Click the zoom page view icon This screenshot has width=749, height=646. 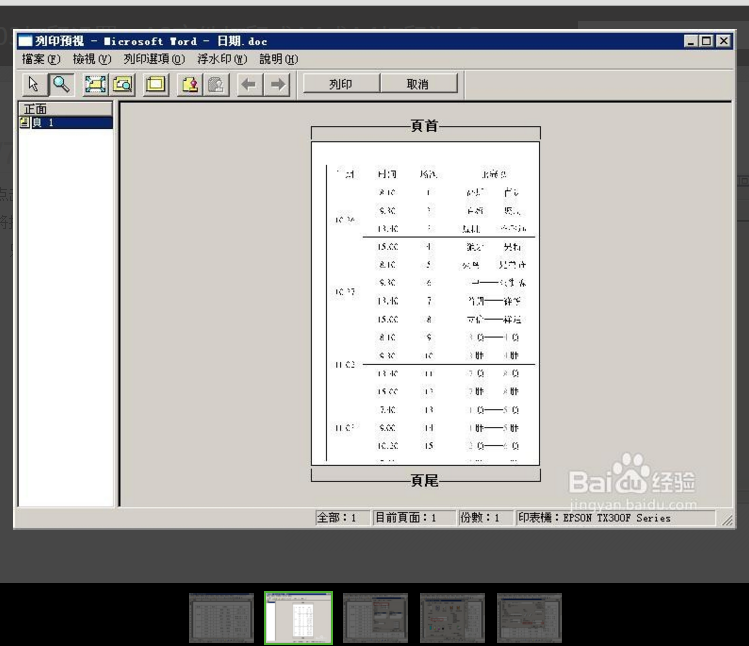[x=122, y=85]
